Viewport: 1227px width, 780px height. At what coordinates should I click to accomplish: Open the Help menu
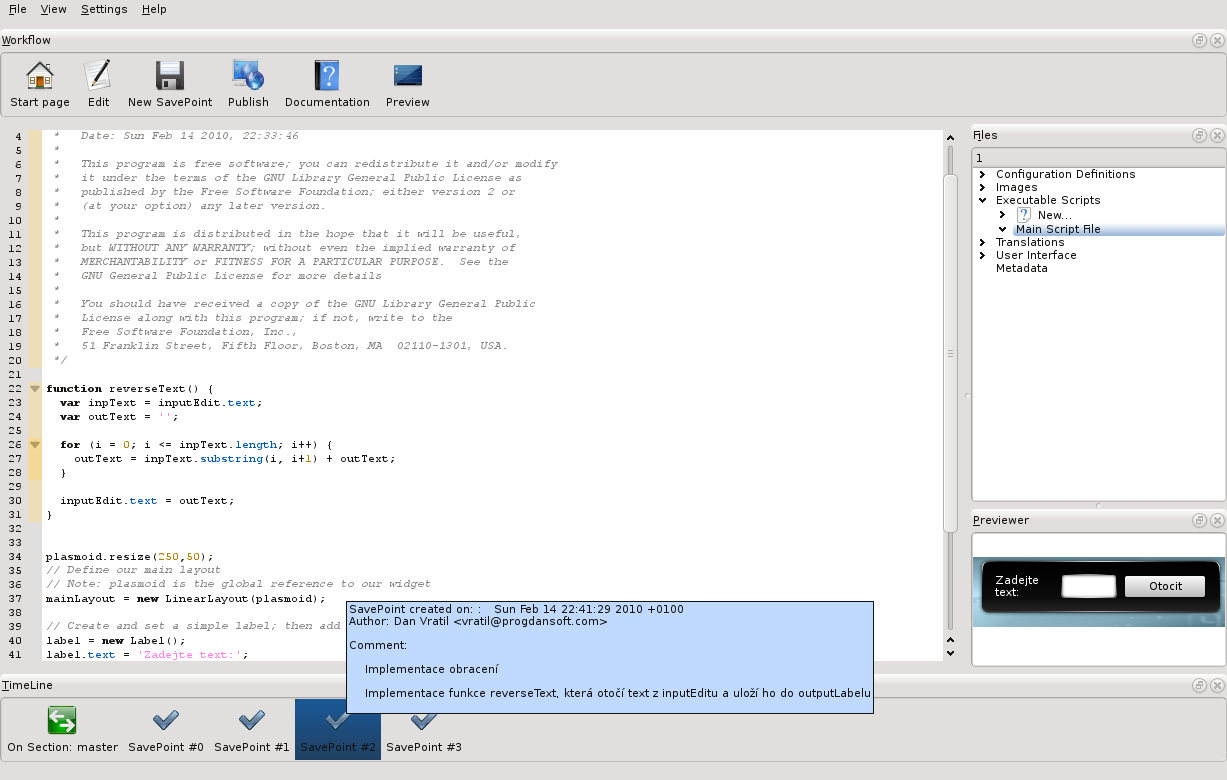(x=154, y=9)
